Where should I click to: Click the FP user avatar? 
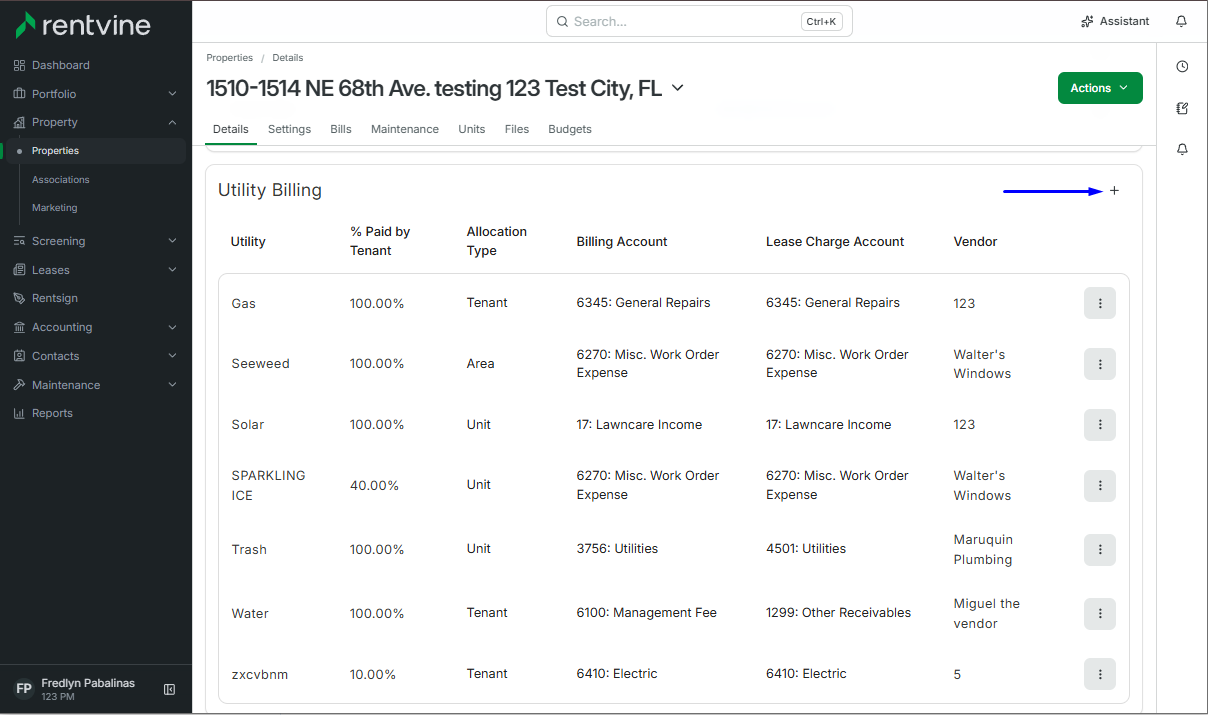[23, 689]
